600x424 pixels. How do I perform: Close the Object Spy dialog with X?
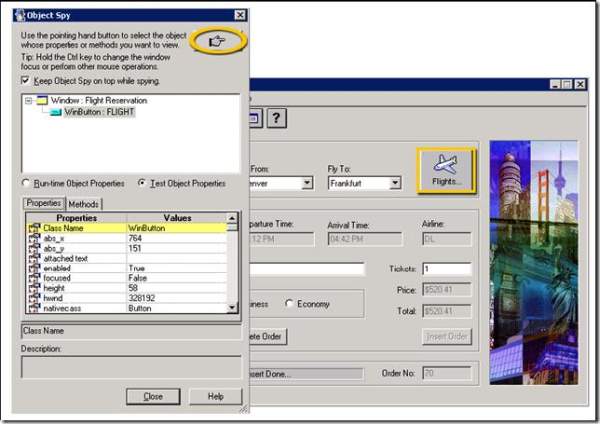pos(240,15)
